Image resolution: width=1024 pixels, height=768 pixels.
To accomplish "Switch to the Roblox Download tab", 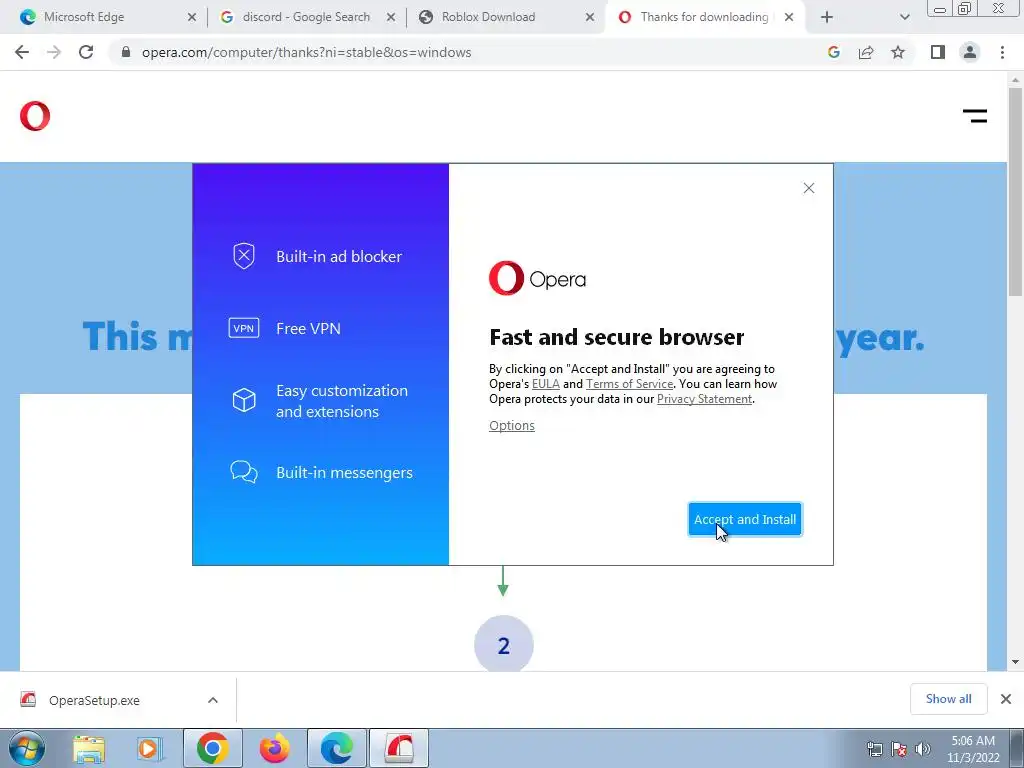I will click(x=506, y=17).
